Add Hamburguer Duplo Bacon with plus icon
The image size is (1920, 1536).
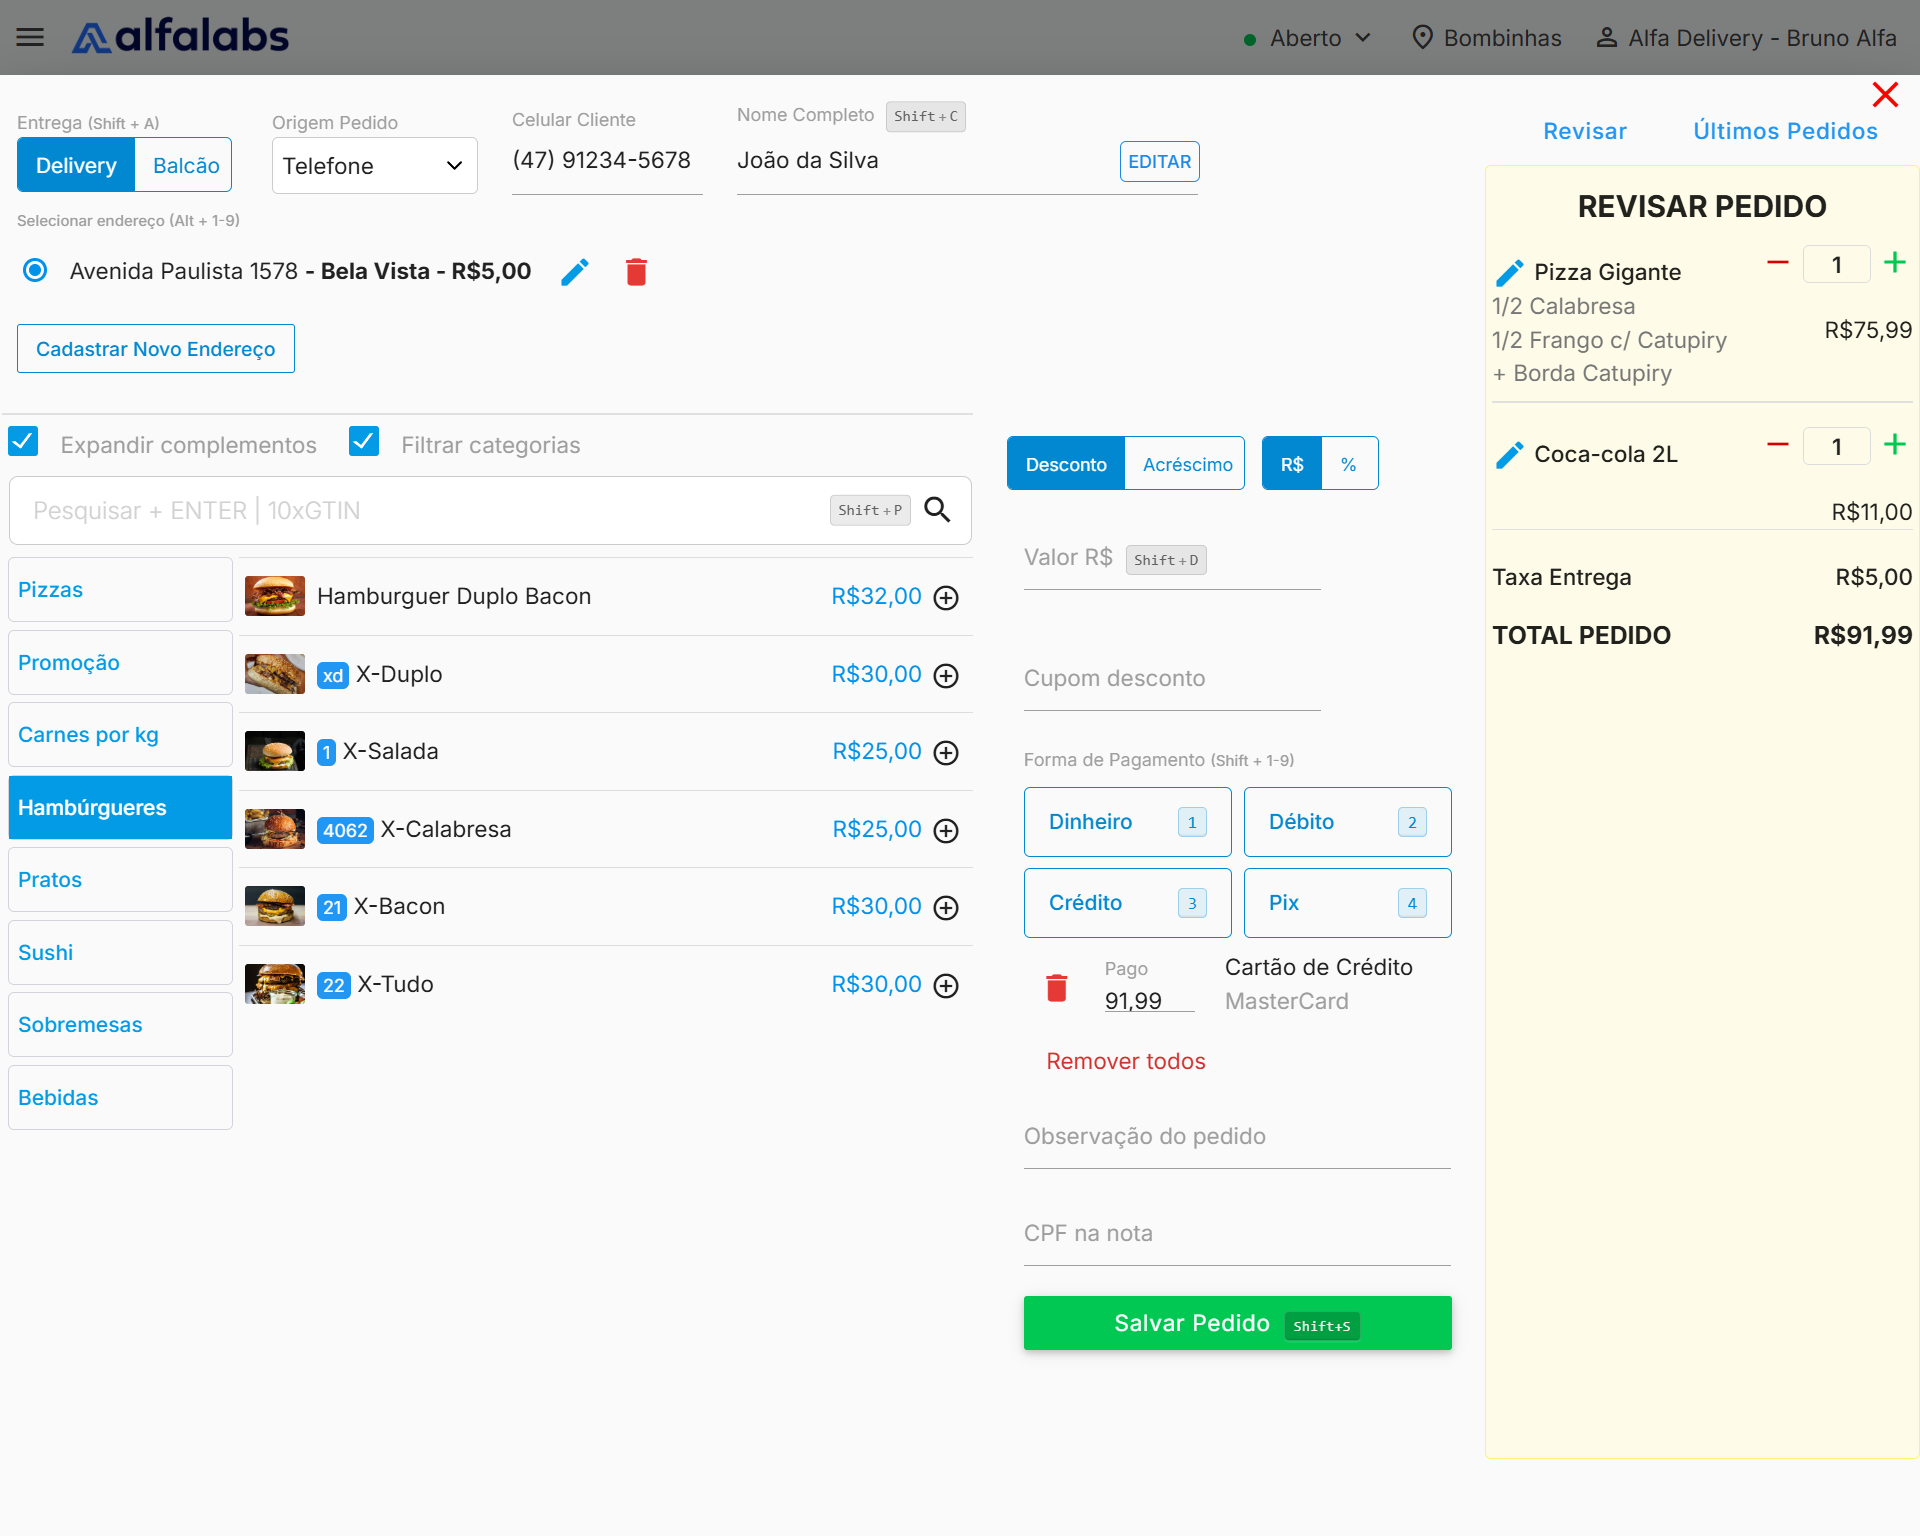[x=946, y=597]
